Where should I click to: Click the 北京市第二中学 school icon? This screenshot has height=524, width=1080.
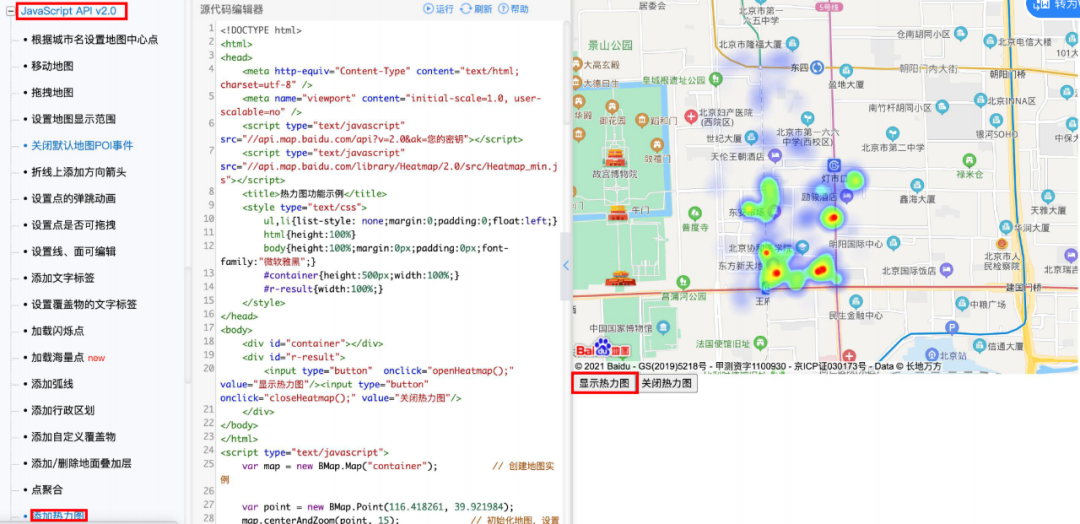point(893,133)
